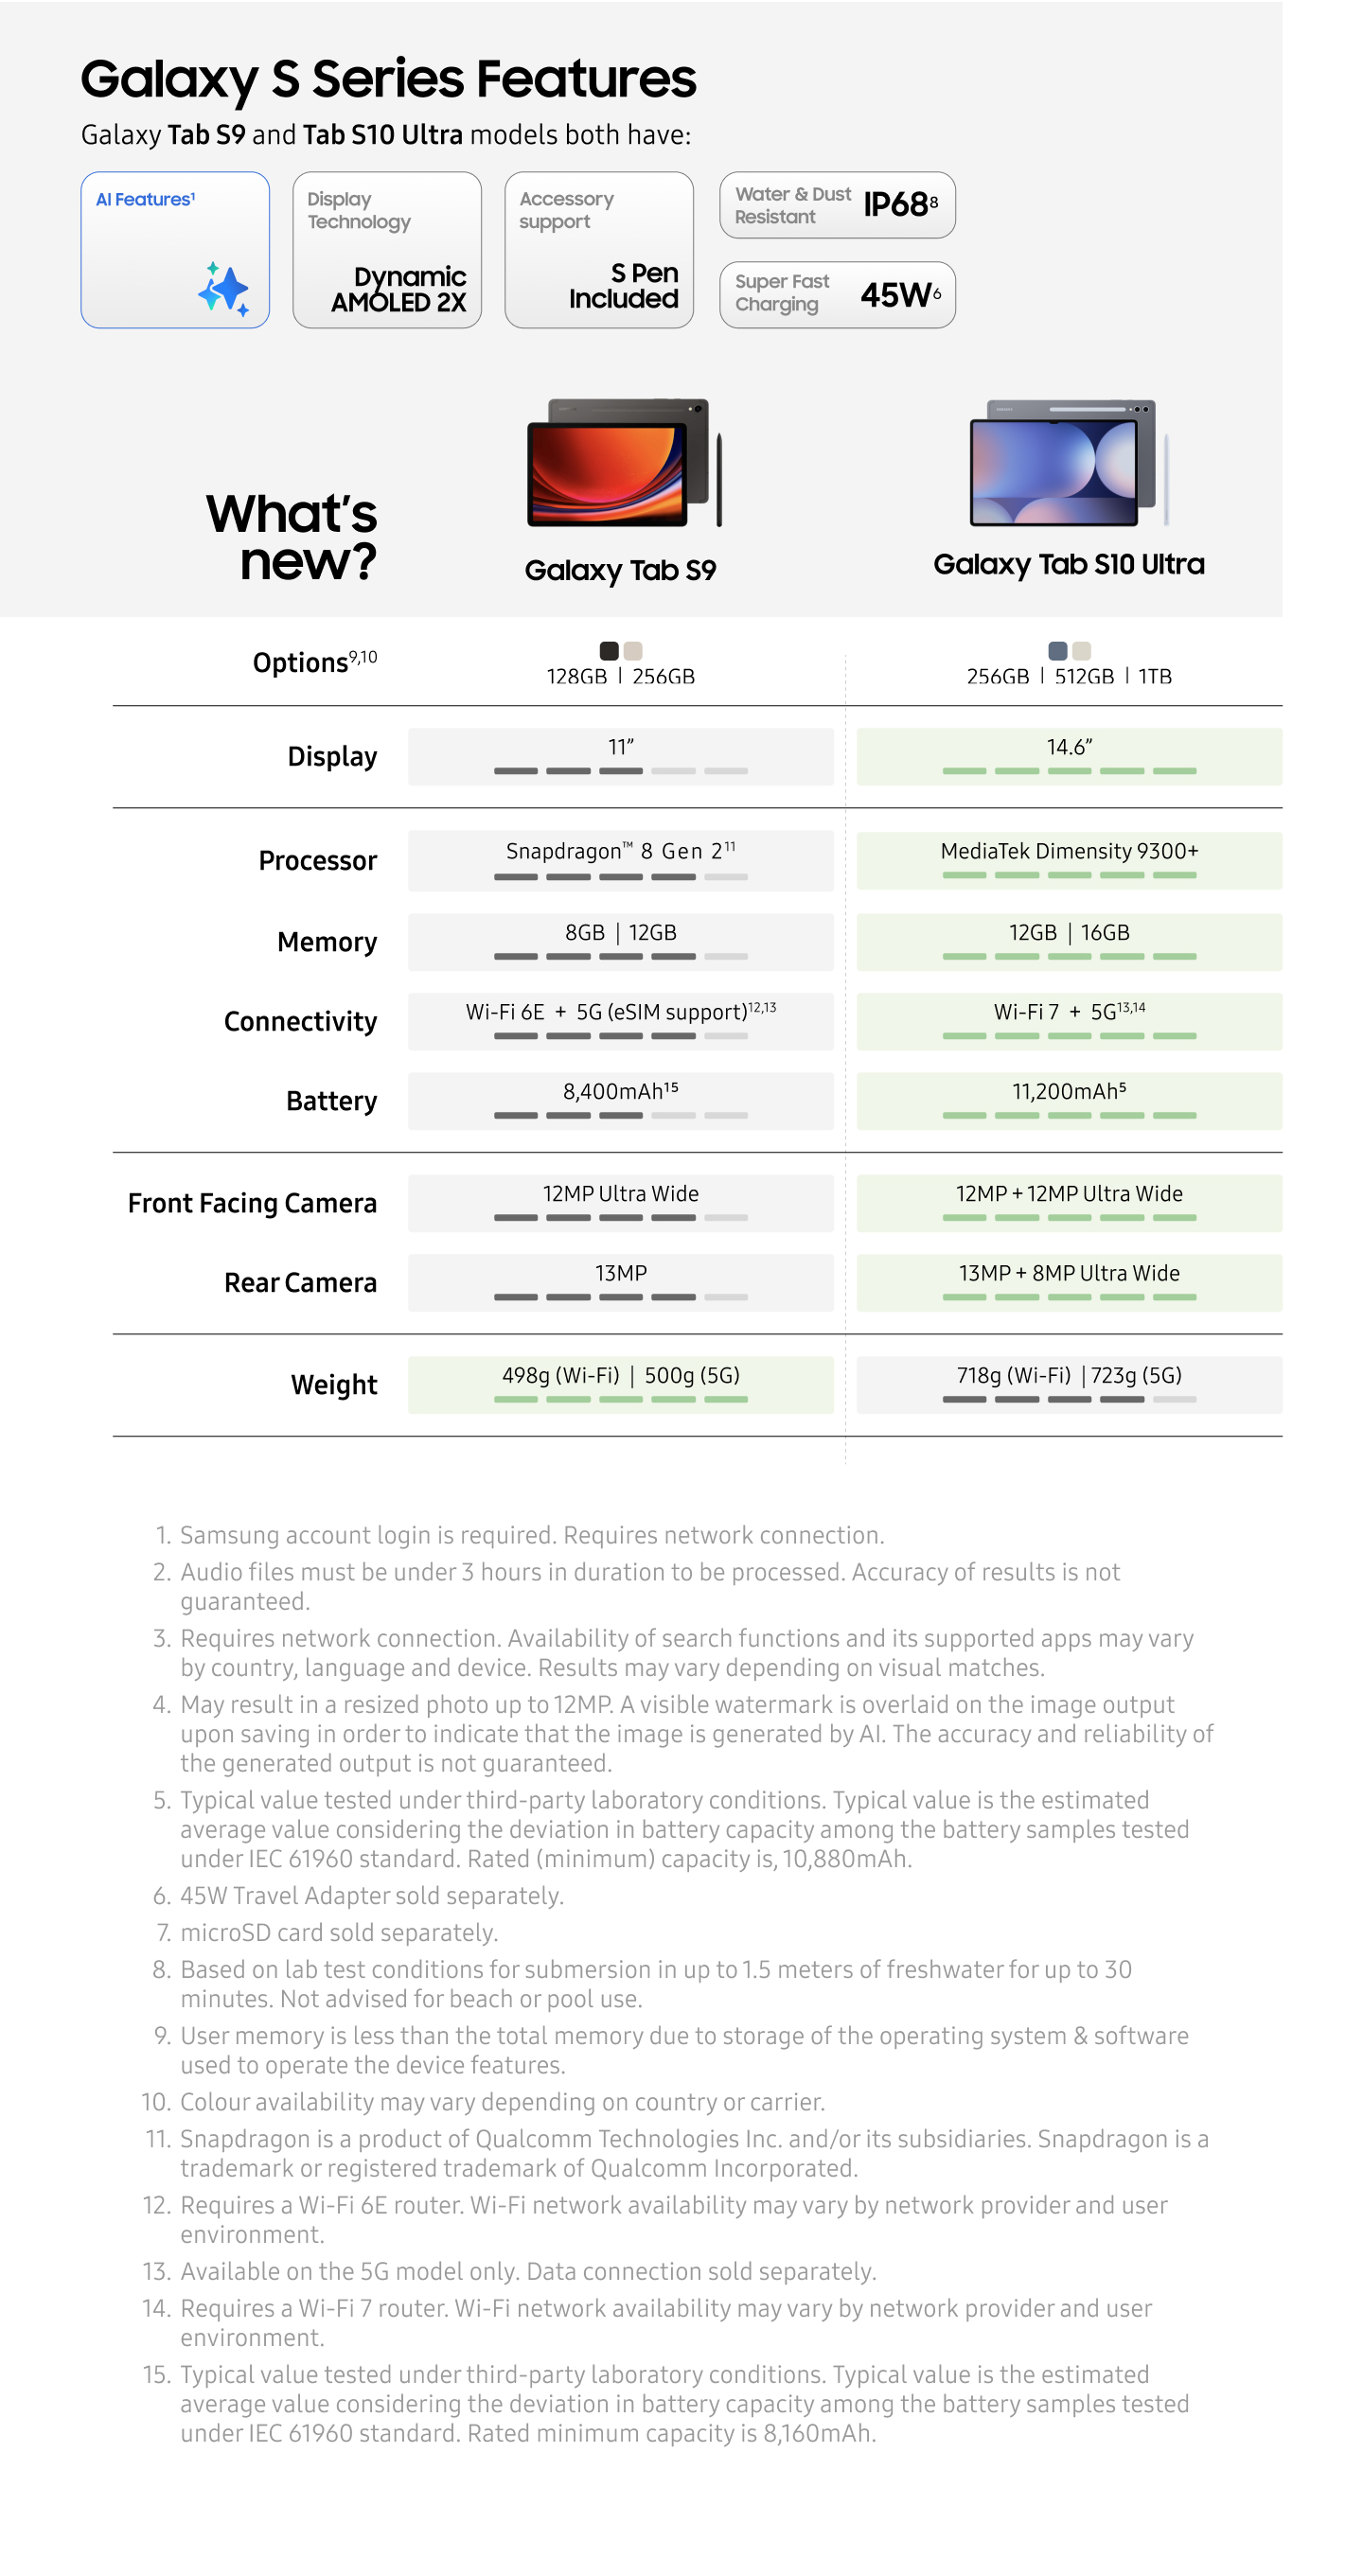Image resolution: width=1363 pixels, height=2576 pixels.
Task: Click the Galaxy Tab S10 Ultra heading
Action: (x=1068, y=565)
